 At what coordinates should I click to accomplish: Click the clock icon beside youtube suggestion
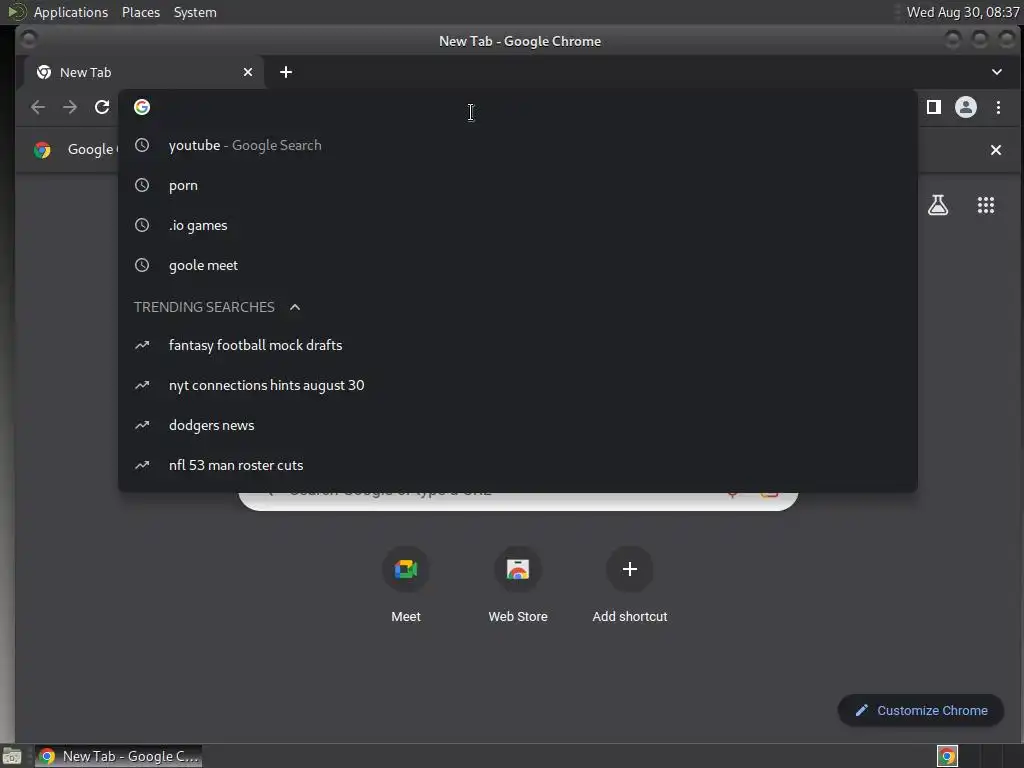pyautogui.click(x=142, y=145)
